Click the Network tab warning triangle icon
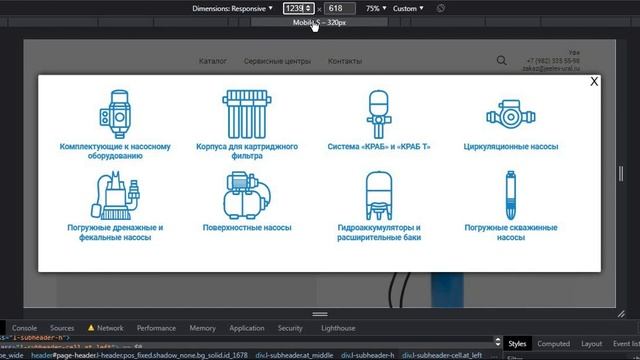640x360 pixels. (x=91, y=328)
